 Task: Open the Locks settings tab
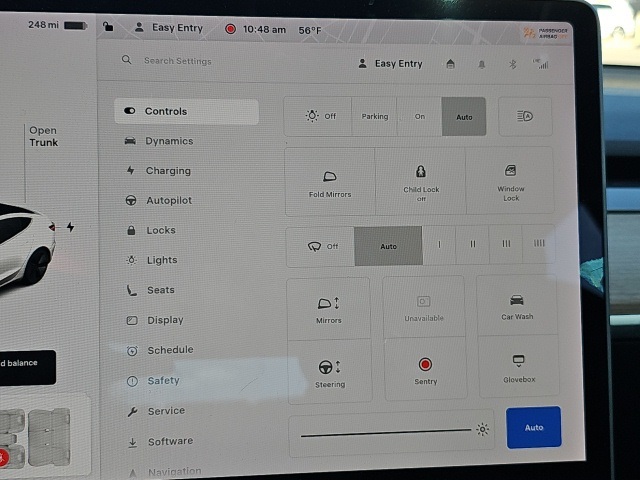(151, 230)
